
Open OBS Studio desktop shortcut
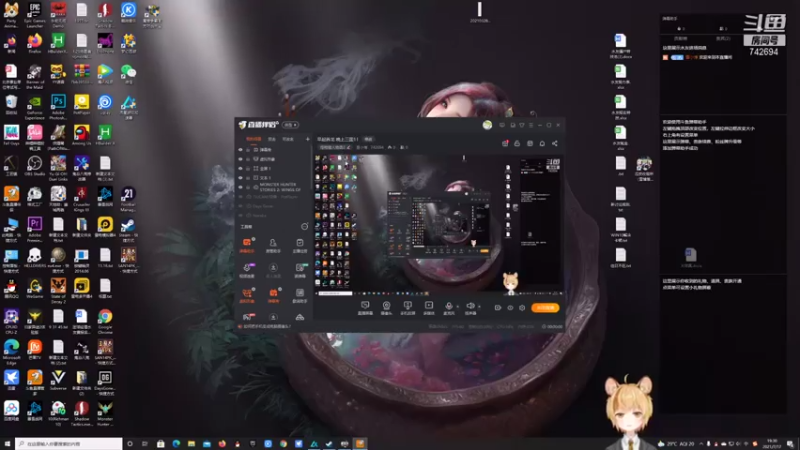pos(35,166)
